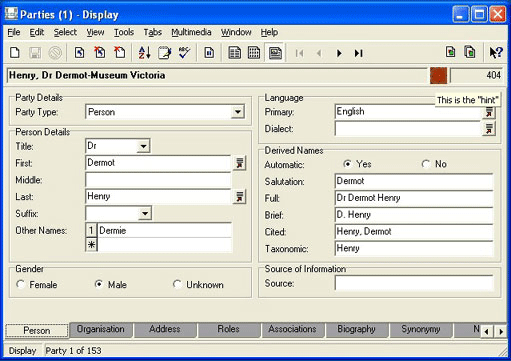Click the Source of Information field
Image resolution: width=511 pixels, height=361 pixels.
click(414, 283)
